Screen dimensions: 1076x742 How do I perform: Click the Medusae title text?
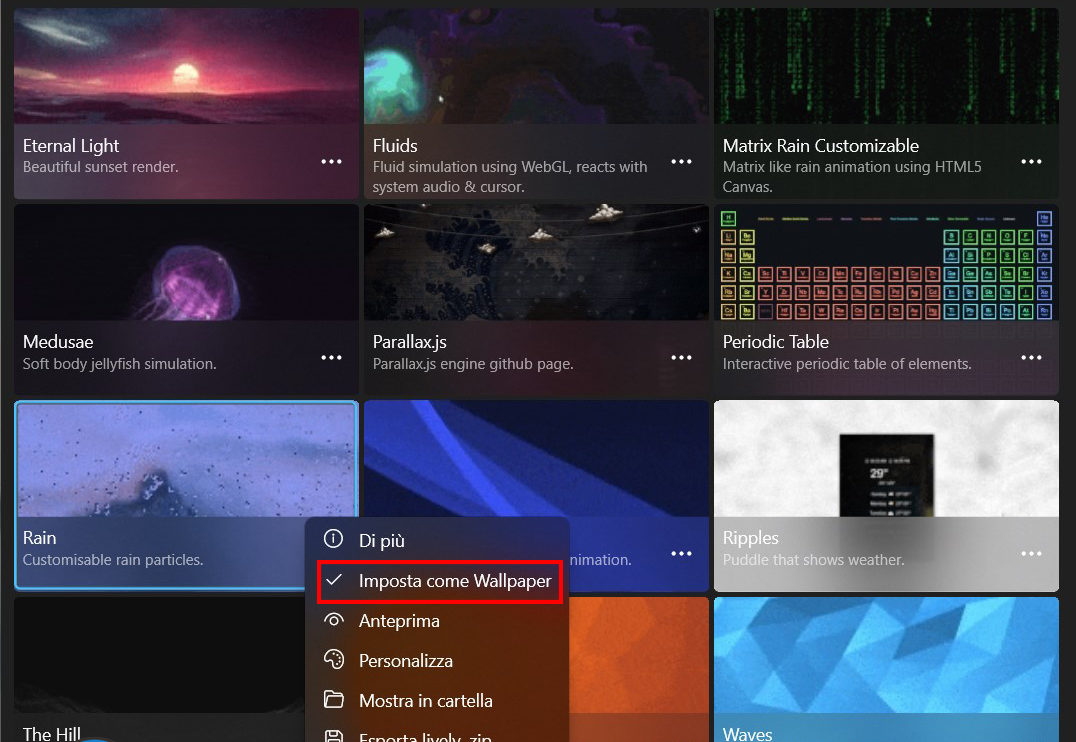tap(58, 342)
